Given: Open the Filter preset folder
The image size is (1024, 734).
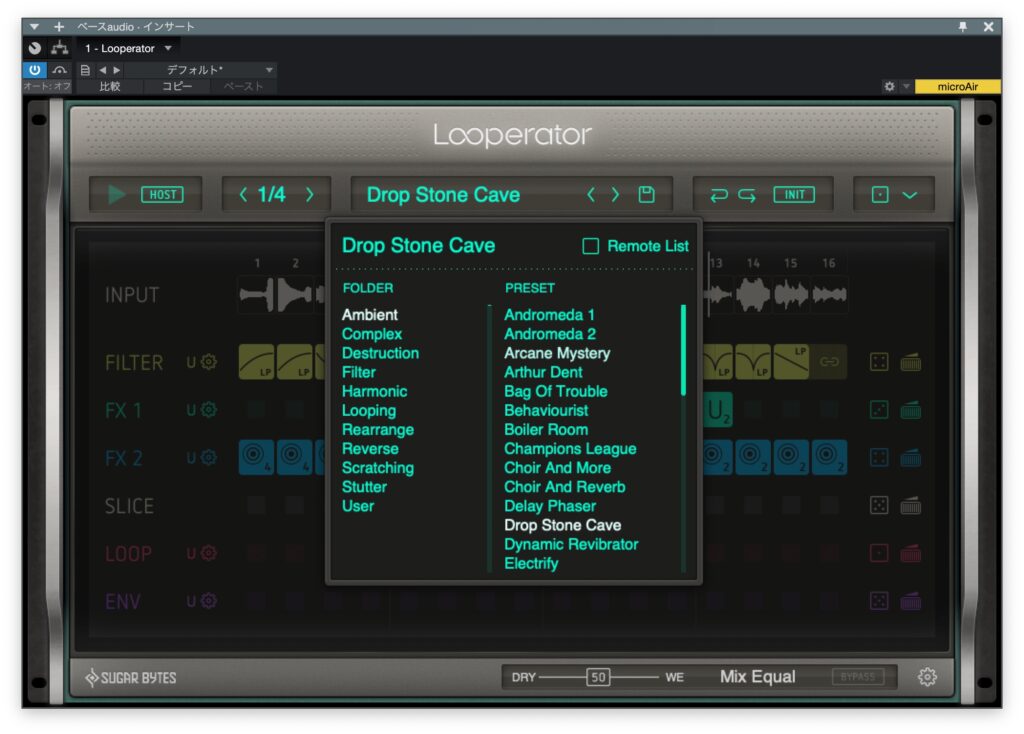Looking at the screenshot, I should pyautogui.click(x=359, y=372).
